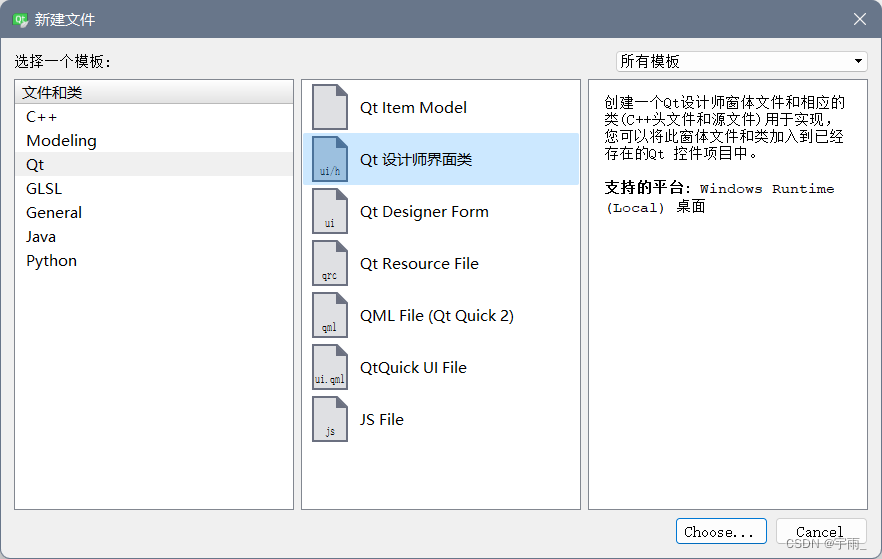Click the qrc icon for Qt Resource File
The image size is (882, 559).
click(x=330, y=263)
